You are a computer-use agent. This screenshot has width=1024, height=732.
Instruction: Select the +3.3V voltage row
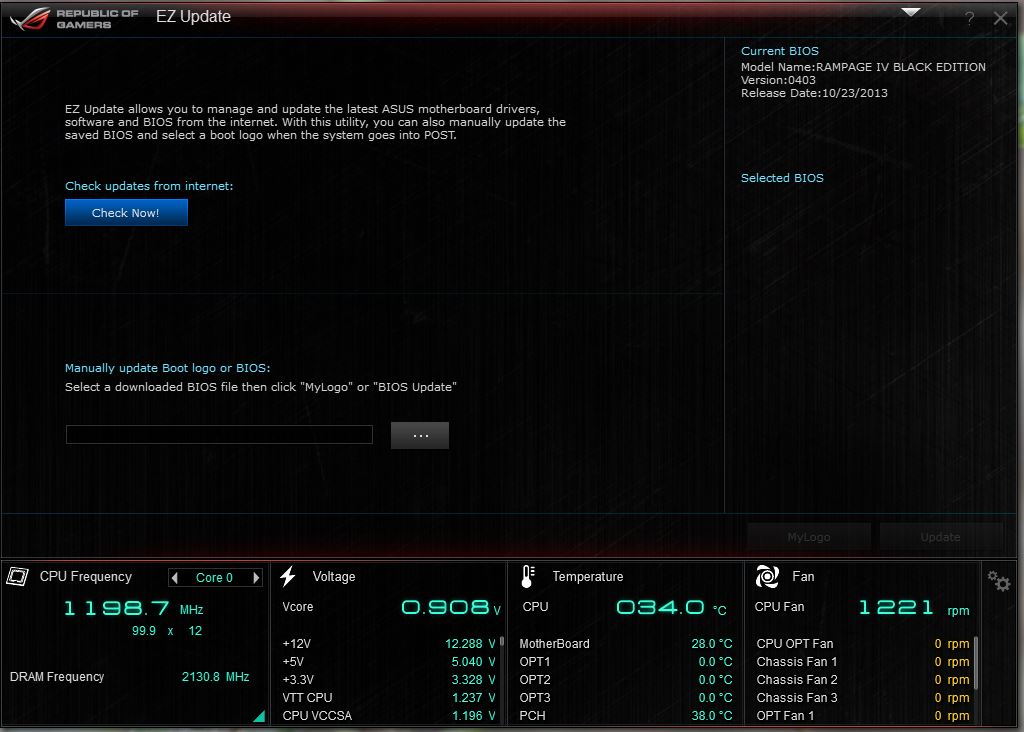pos(389,680)
